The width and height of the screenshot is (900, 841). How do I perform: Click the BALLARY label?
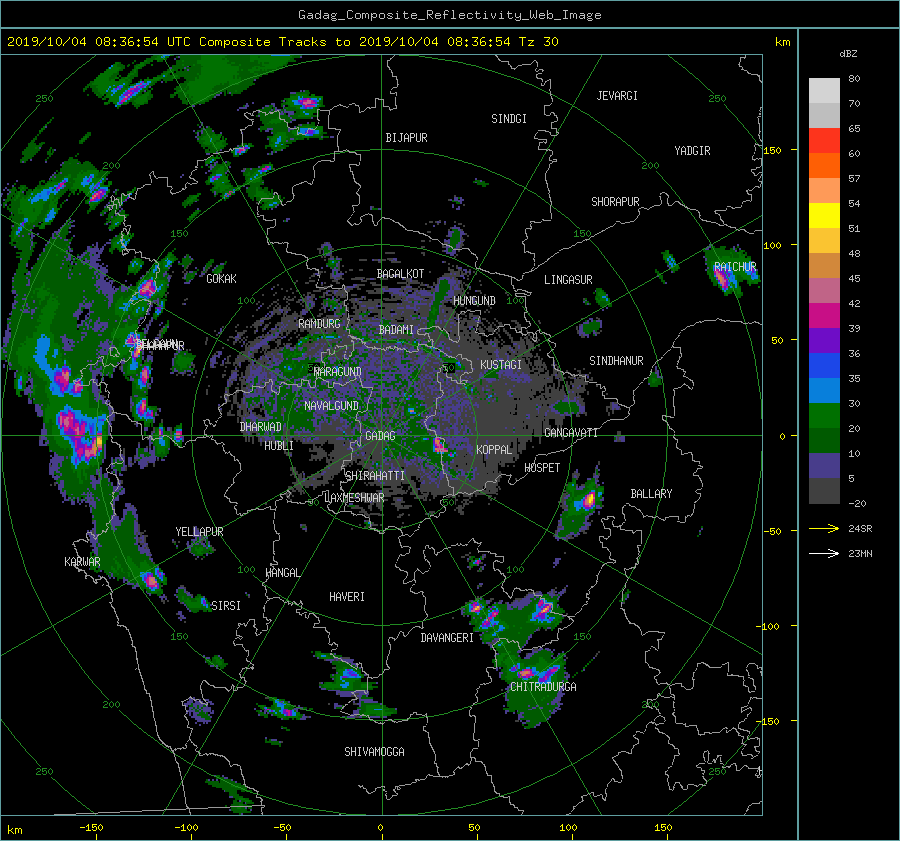(651, 494)
